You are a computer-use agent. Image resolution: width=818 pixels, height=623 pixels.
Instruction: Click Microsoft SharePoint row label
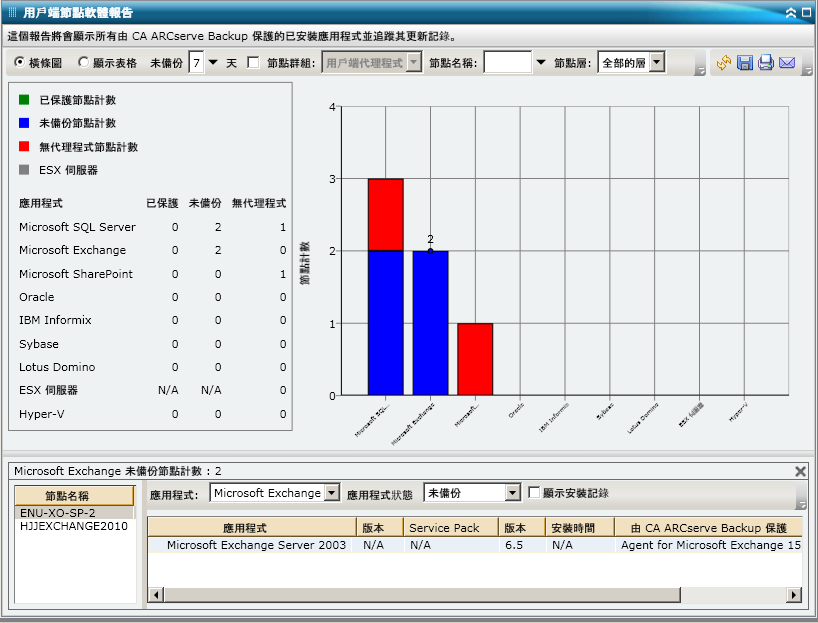pyautogui.click(x=76, y=274)
